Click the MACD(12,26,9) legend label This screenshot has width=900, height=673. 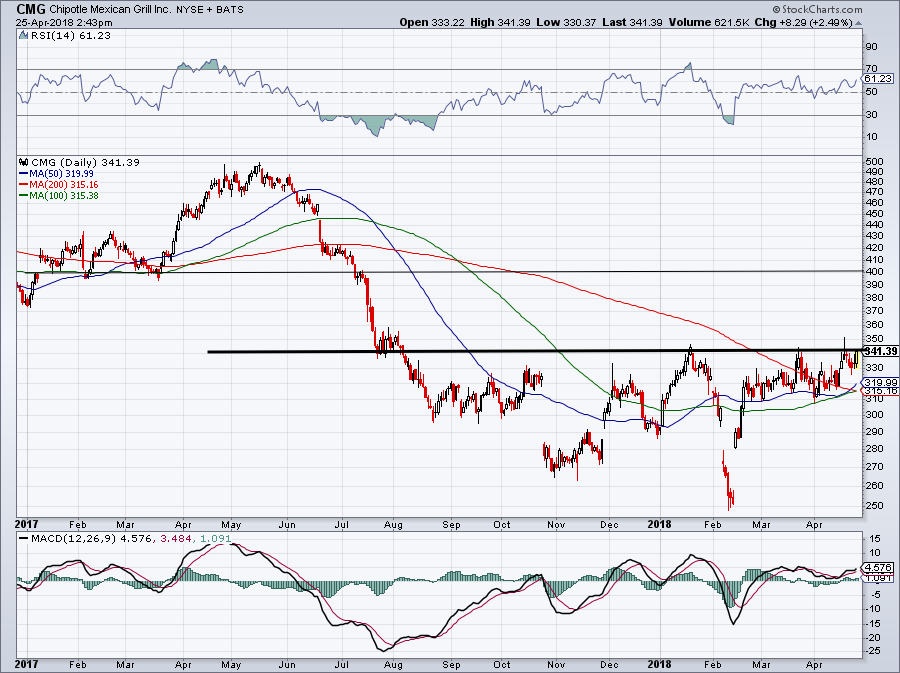(x=75, y=539)
